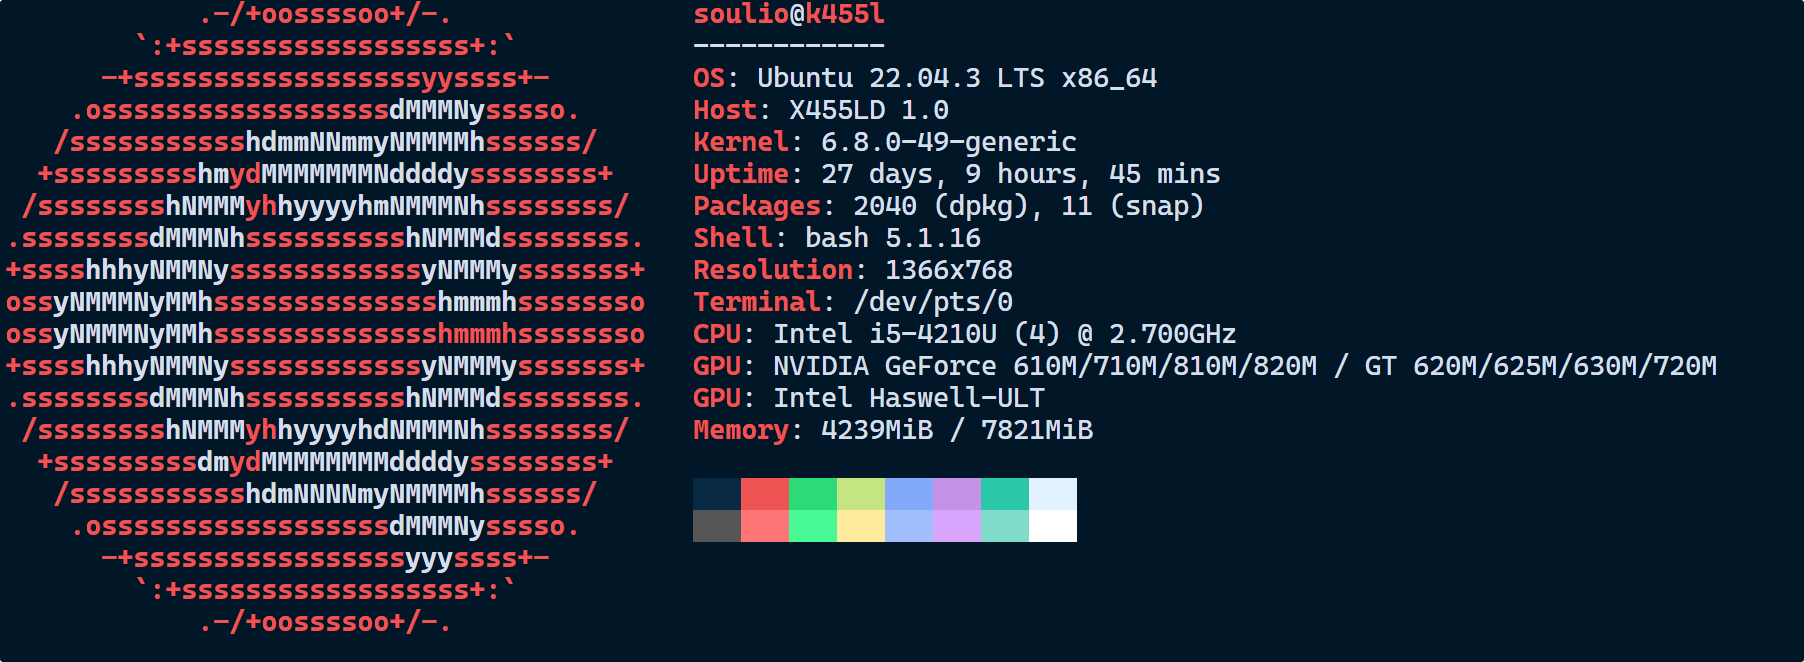Pick the pale yellow swatch in the bottom row
This screenshot has height=662, width=1804.
point(861,526)
